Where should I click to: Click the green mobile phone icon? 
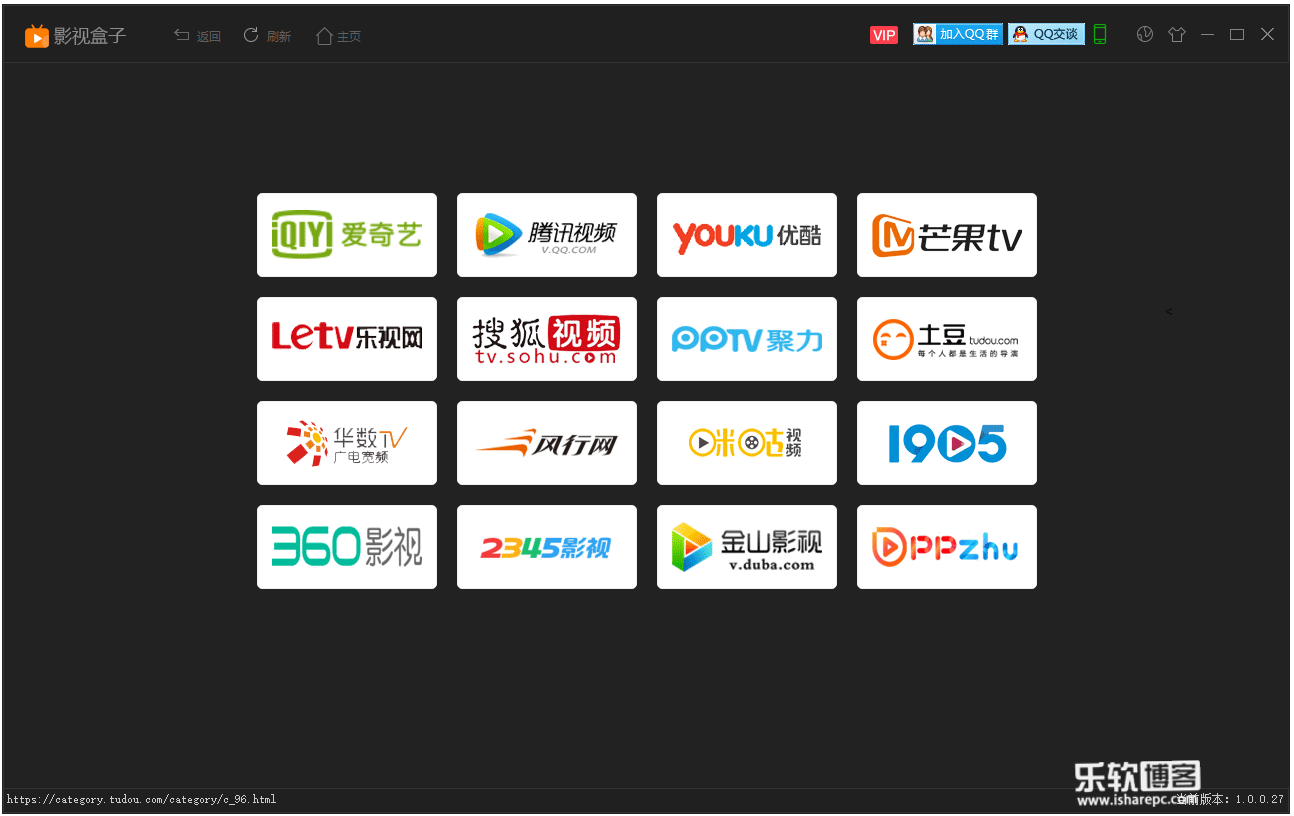tap(1100, 34)
